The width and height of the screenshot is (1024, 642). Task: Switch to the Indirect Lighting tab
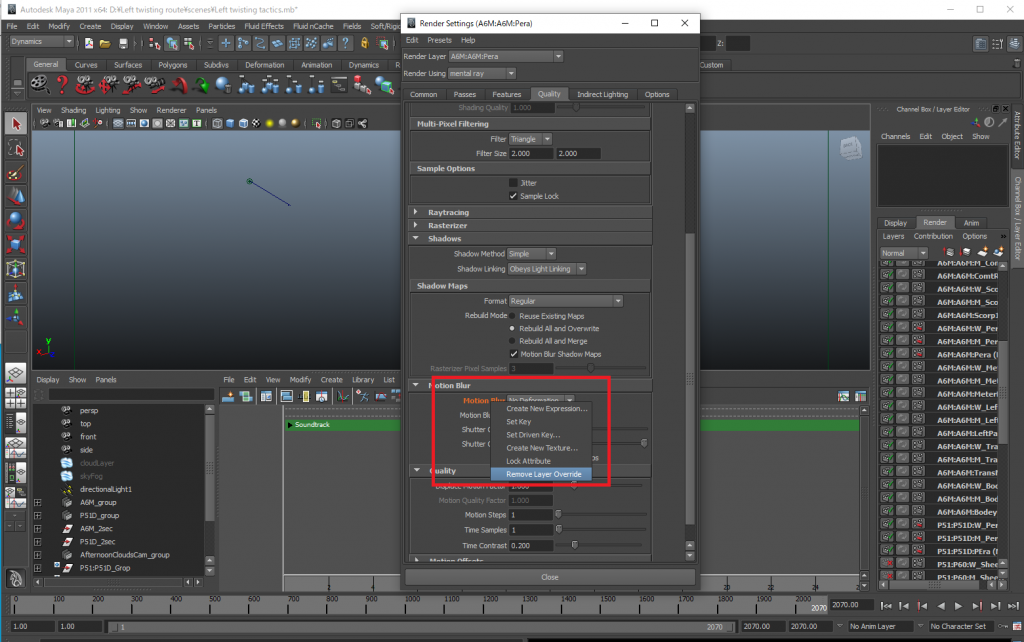(x=602, y=94)
